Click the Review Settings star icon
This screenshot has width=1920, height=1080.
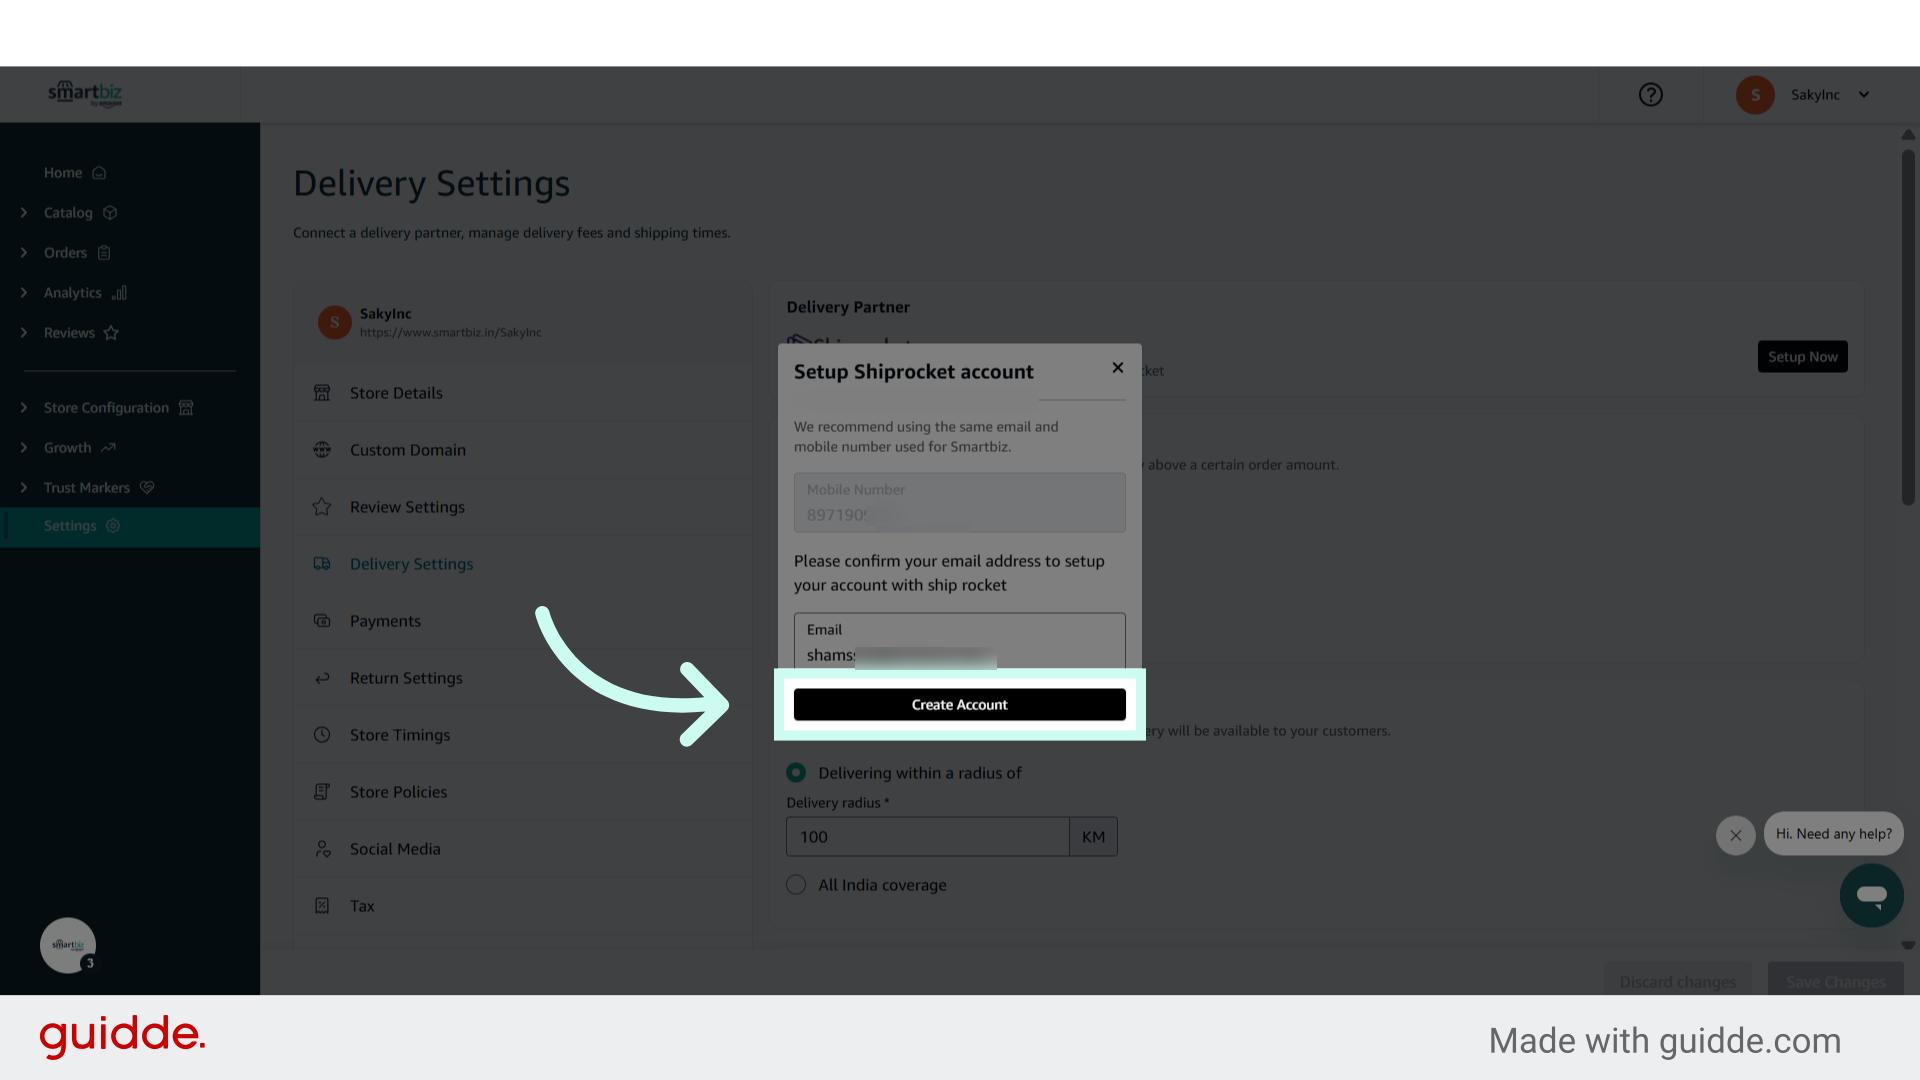[x=322, y=506]
